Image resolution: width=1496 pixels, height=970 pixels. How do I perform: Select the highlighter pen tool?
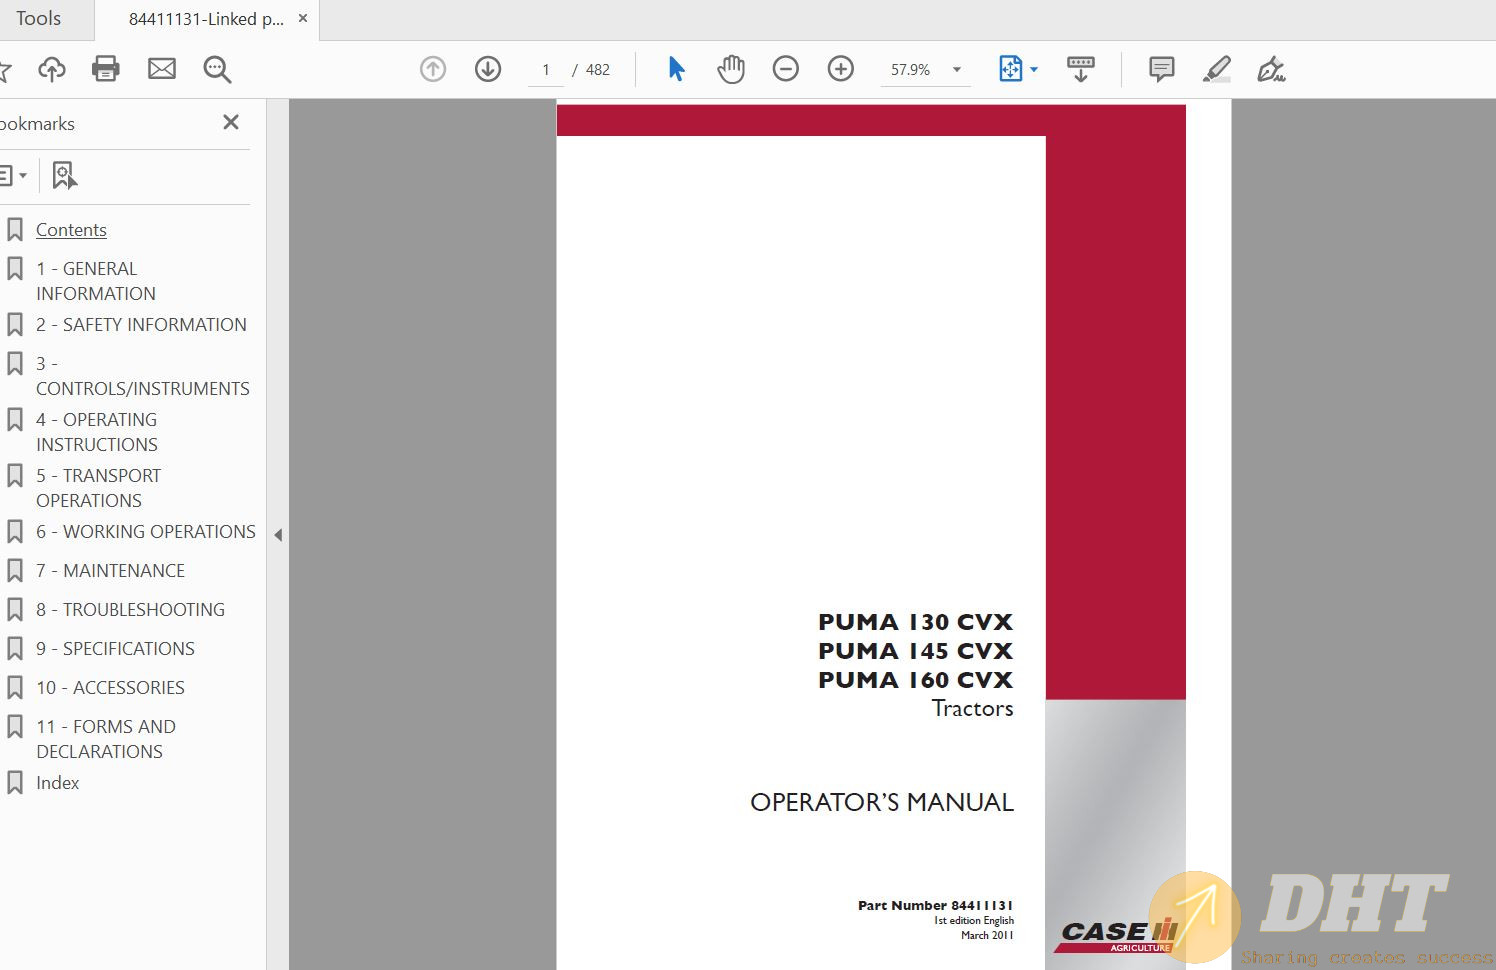pyautogui.click(x=1216, y=69)
